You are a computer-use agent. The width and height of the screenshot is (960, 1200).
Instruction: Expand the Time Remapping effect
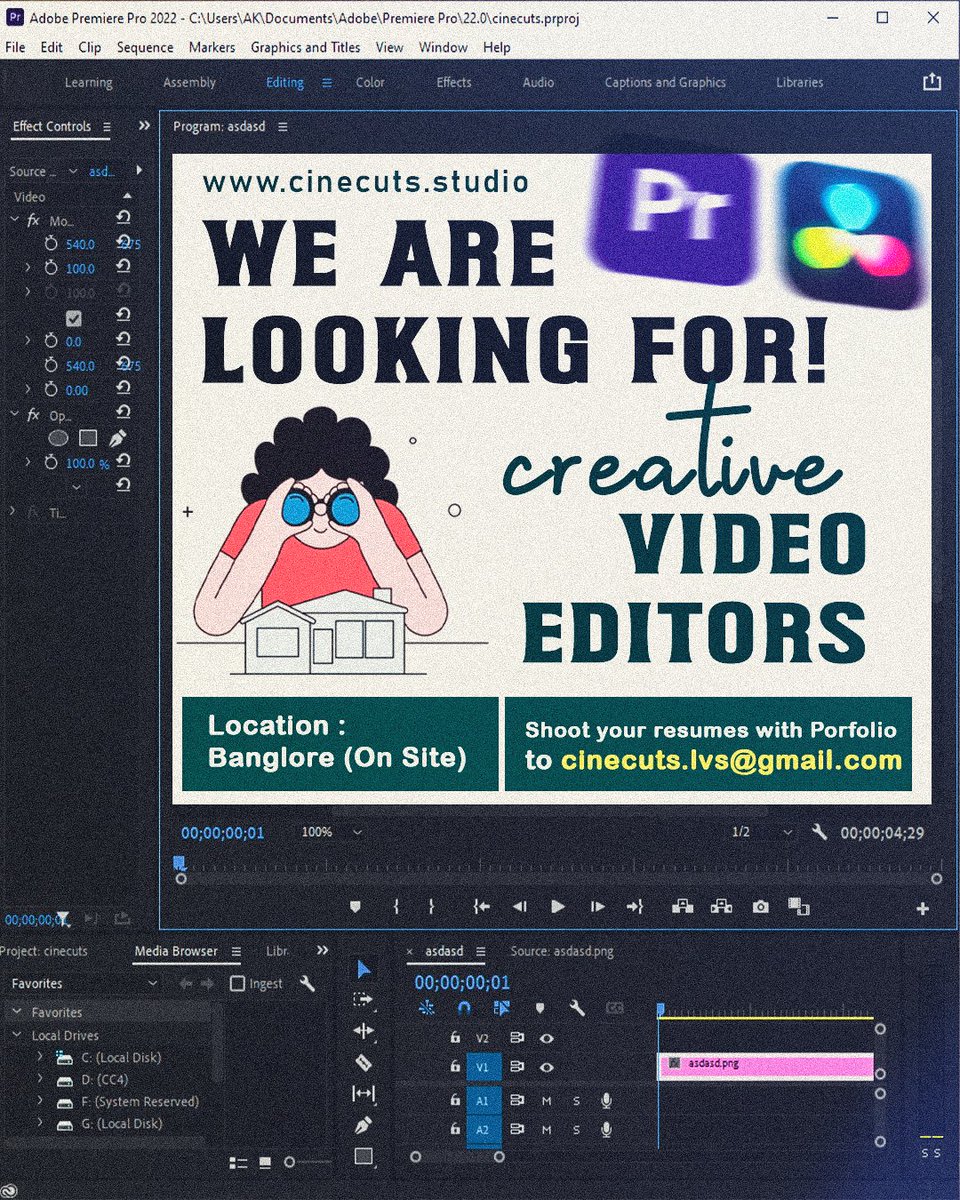14,511
